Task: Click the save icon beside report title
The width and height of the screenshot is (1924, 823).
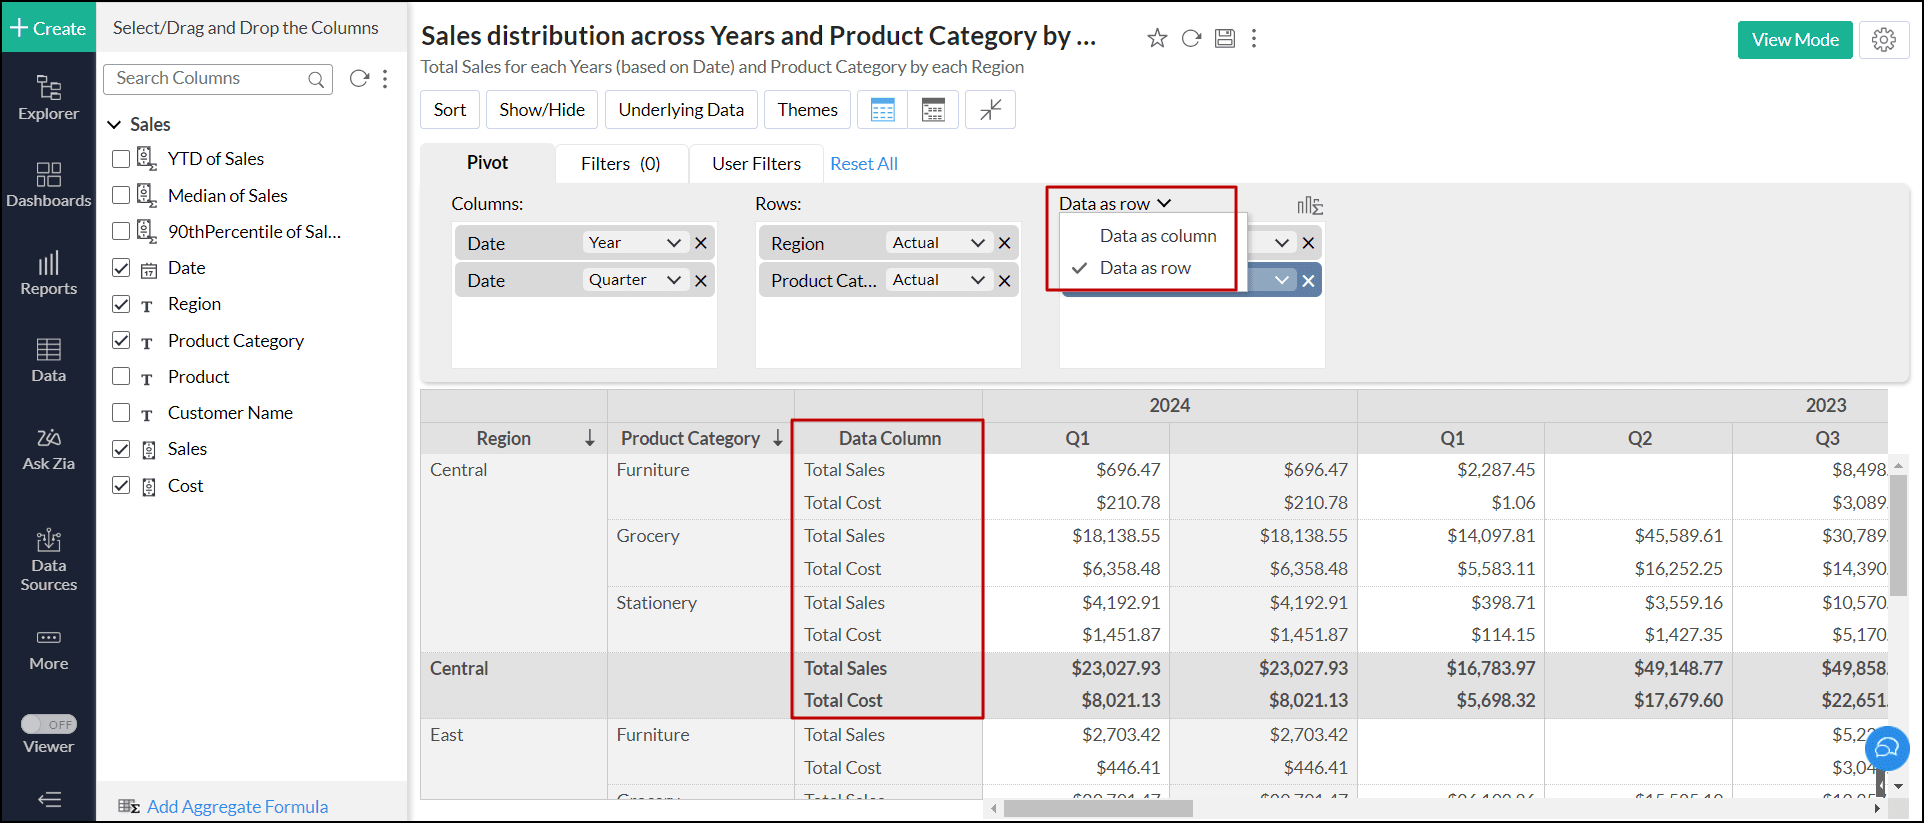Action: tap(1224, 38)
